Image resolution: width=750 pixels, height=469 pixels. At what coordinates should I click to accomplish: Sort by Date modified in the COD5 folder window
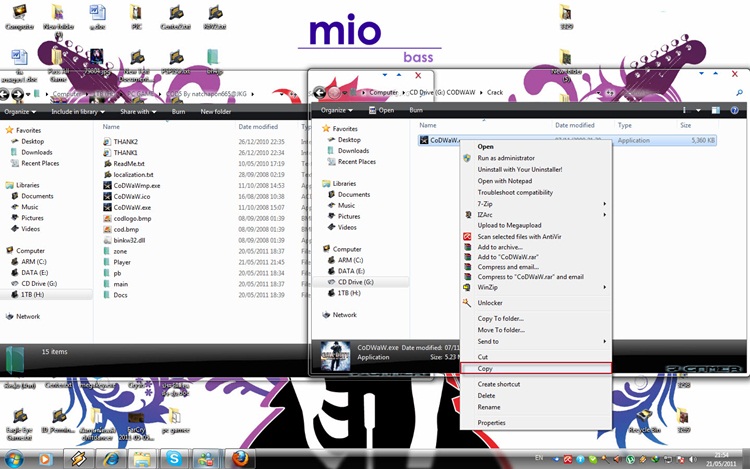point(258,127)
